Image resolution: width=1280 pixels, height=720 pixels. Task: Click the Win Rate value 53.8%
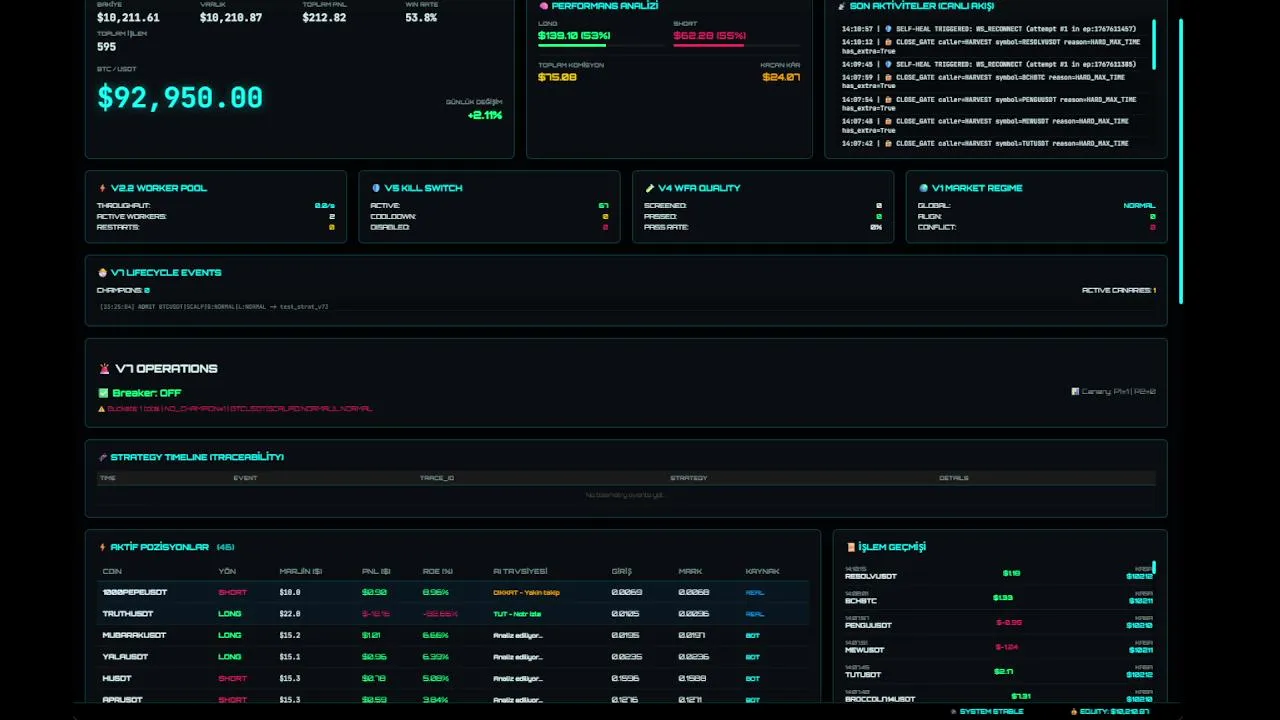421,18
